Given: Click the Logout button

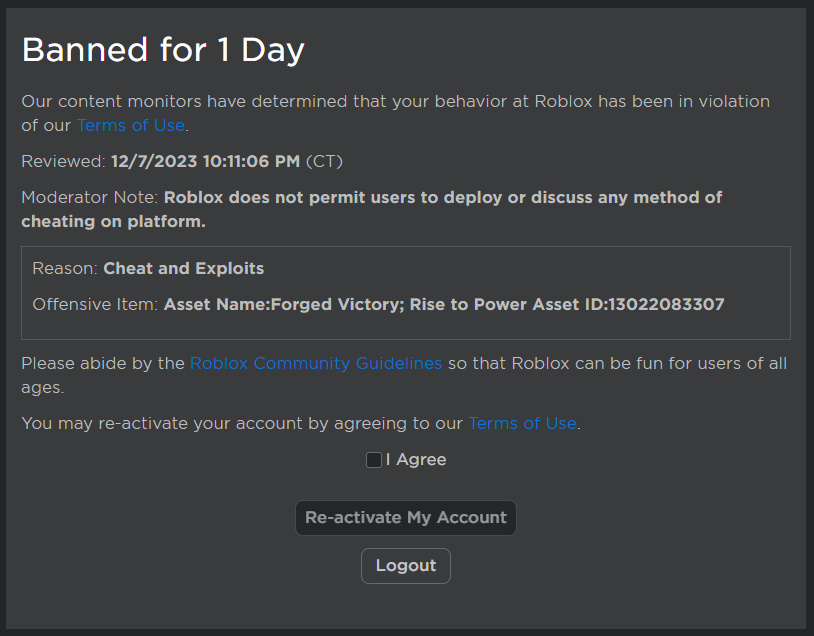Looking at the screenshot, I should 405,565.
